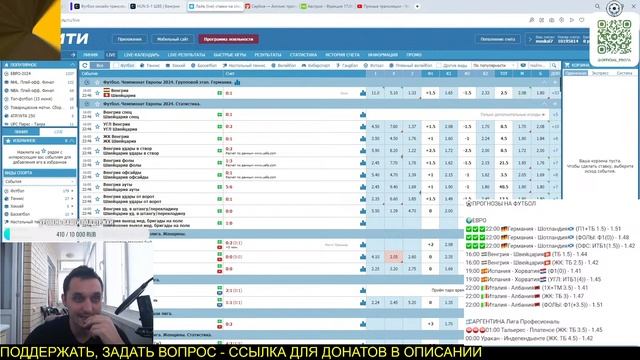
Task: Toggle the eye visibility icon in filter bar
Action: coord(523,65)
